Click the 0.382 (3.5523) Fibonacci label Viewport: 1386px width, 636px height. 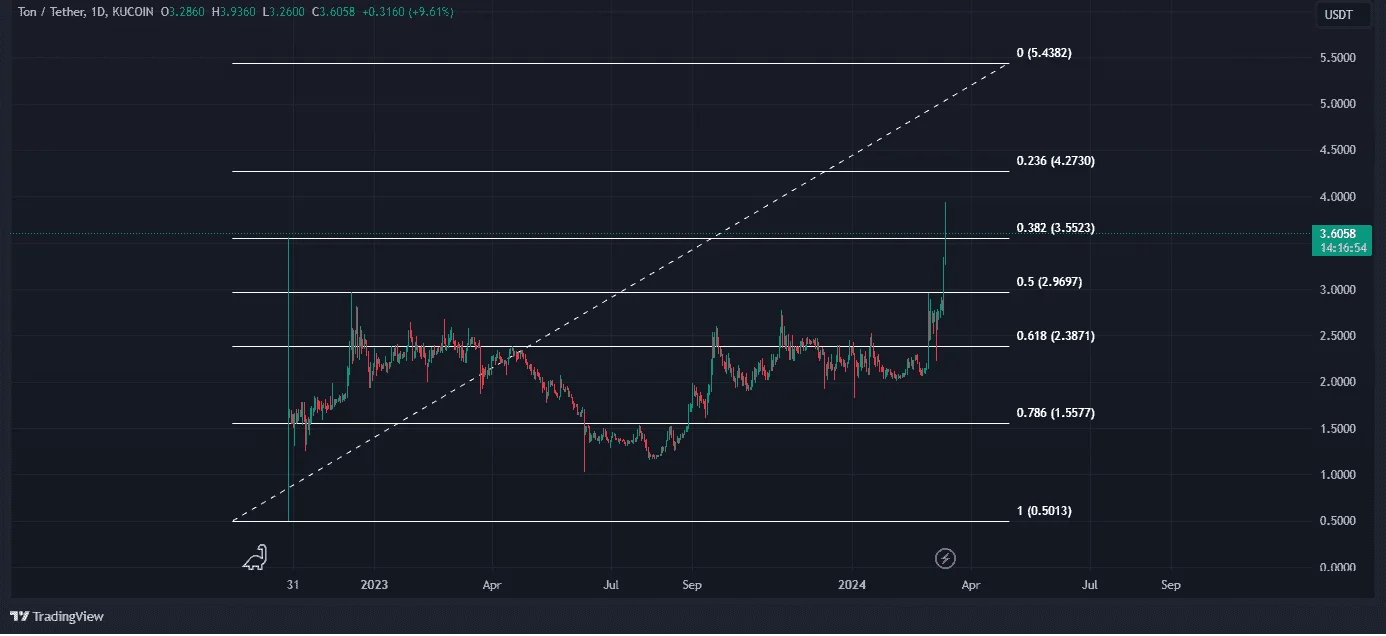(x=1055, y=228)
